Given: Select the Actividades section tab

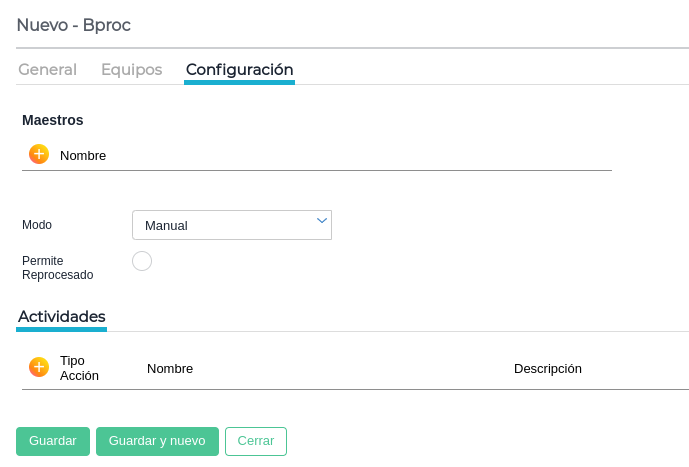Looking at the screenshot, I should (62, 316).
